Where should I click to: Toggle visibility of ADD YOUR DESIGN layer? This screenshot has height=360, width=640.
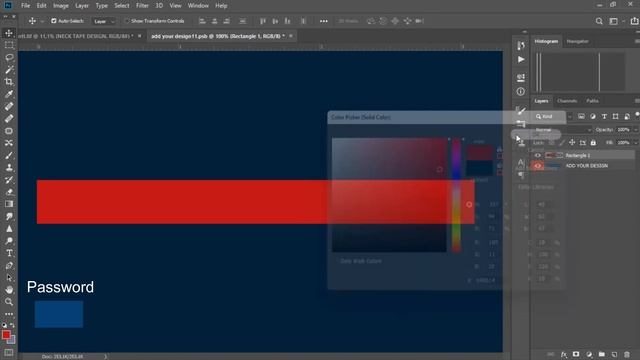[538, 166]
